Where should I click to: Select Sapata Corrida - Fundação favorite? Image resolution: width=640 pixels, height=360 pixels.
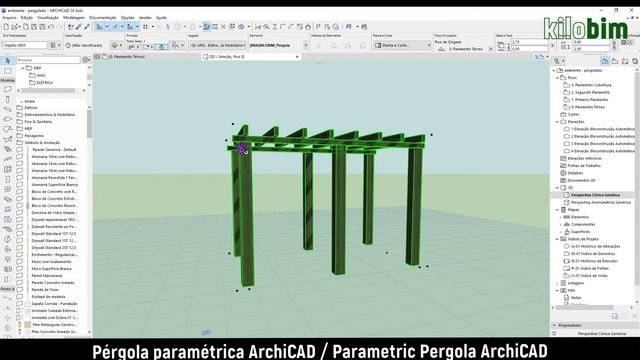[x=54, y=304]
